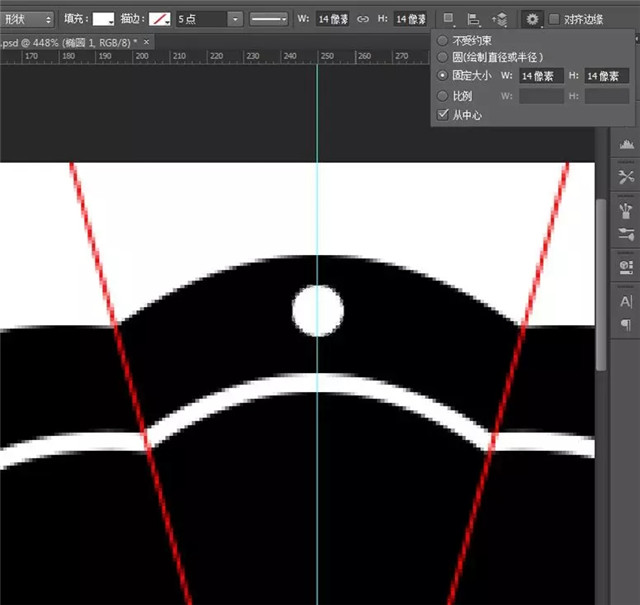Enable the 对齐边缘 checkbox

click(x=554, y=19)
